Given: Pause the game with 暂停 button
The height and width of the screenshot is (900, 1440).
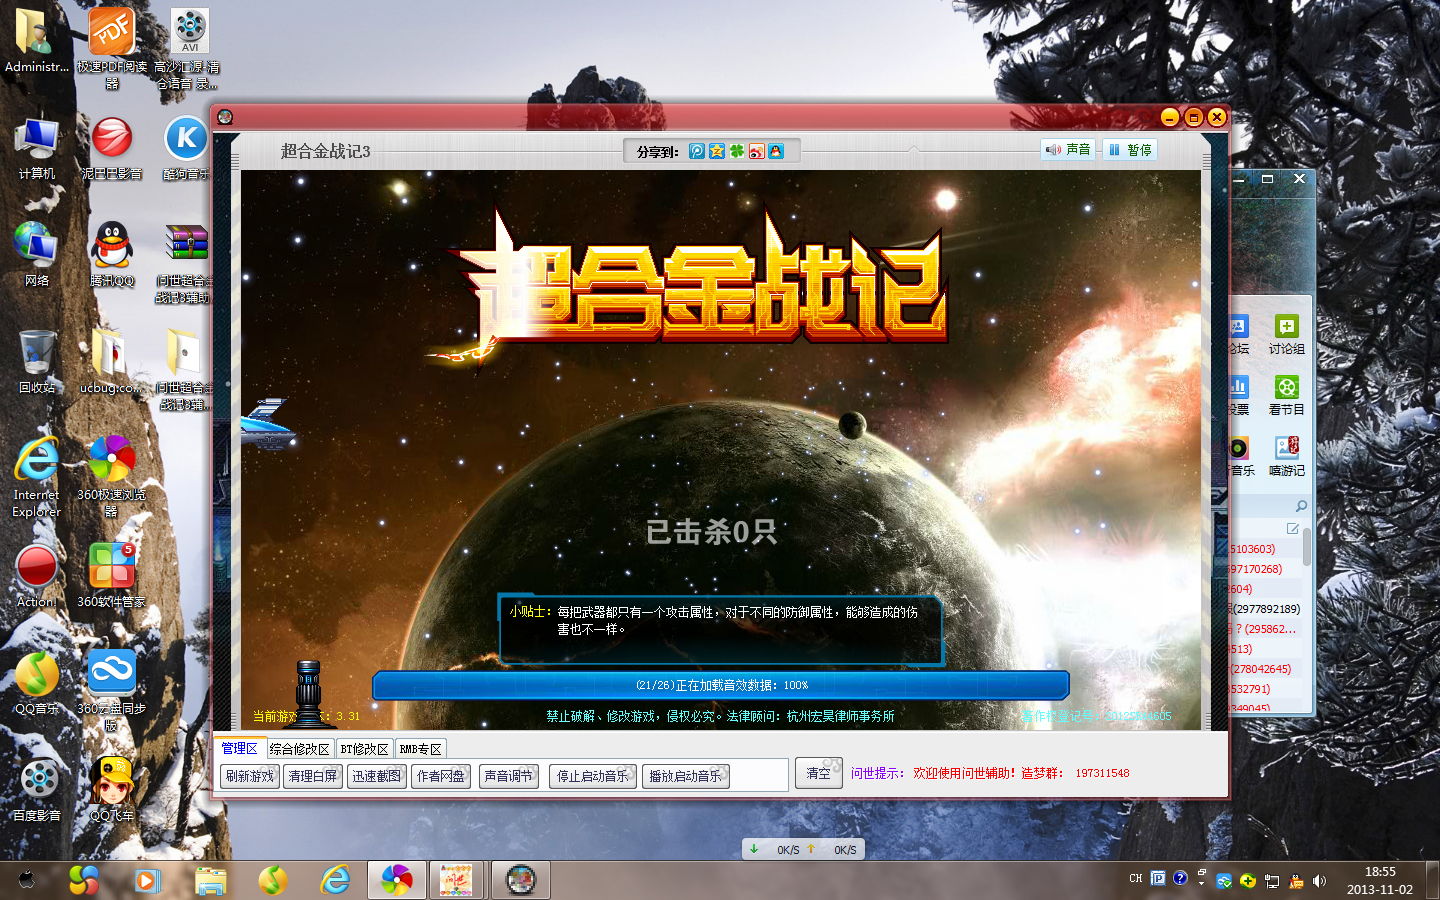Looking at the screenshot, I should pyautogui.click(x=1129, y=150).
